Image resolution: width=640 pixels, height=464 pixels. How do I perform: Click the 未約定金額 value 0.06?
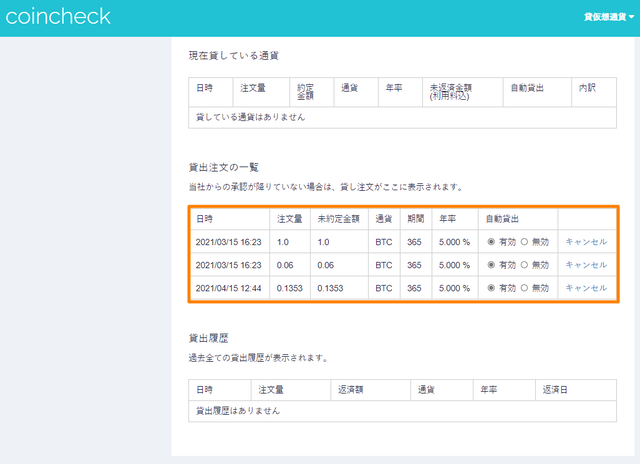325,265
